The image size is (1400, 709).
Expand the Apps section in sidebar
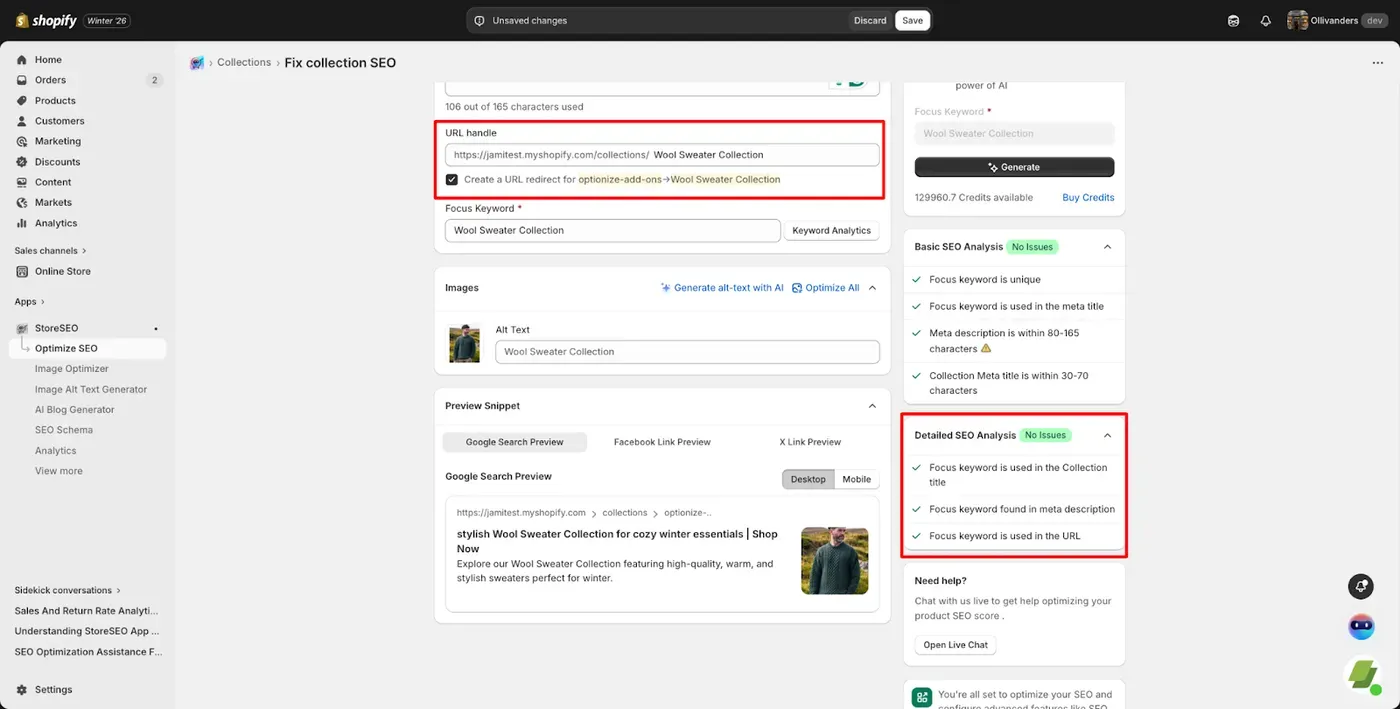[x=29, y=301]
